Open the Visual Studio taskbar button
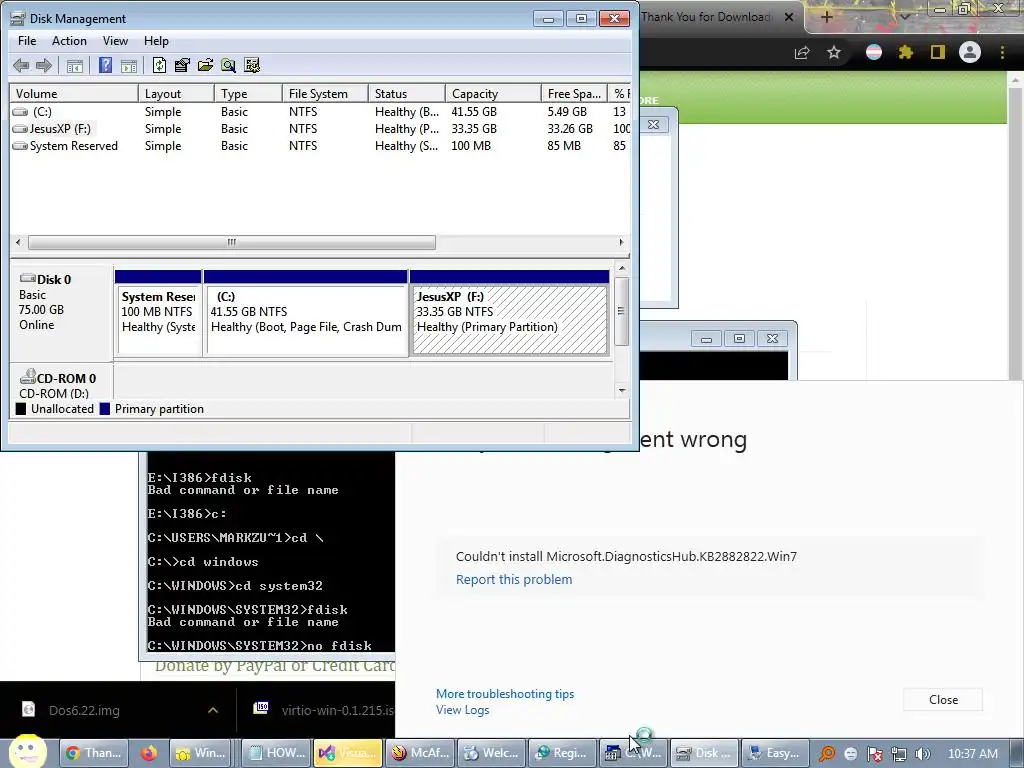 pyautogui.click(x=348, y=753)
